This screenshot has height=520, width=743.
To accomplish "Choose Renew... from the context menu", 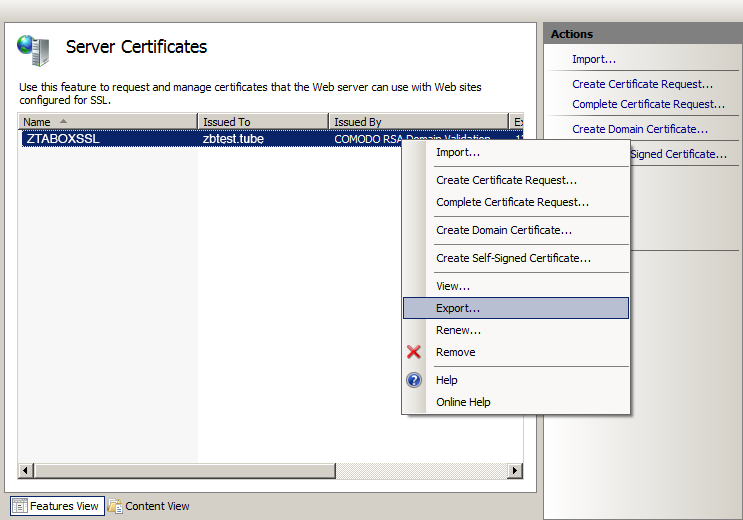I will (x=458, y=330).
